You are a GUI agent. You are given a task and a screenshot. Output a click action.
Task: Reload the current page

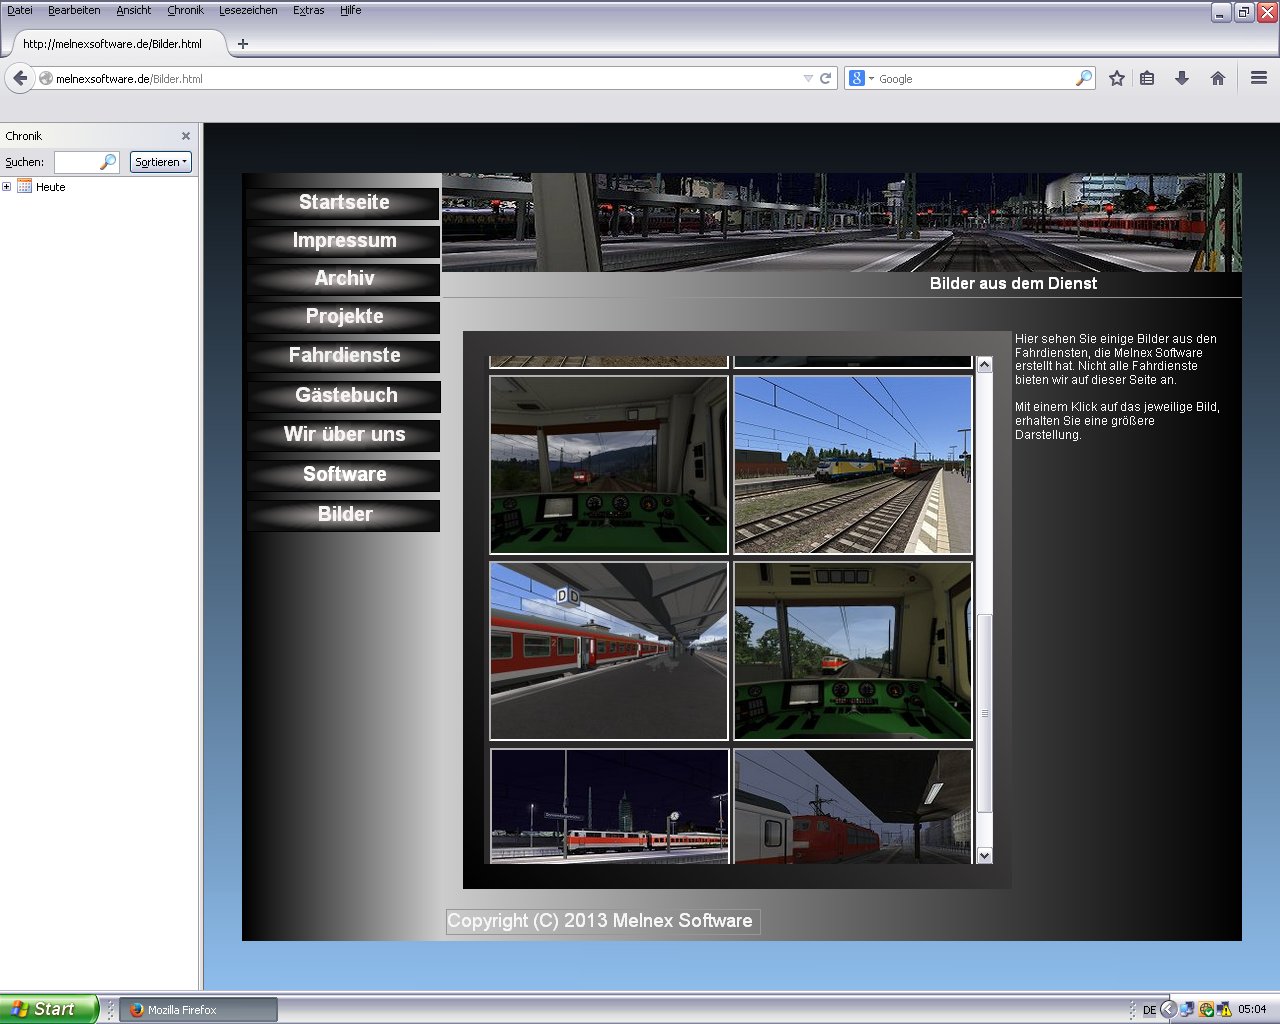[826, 78]
